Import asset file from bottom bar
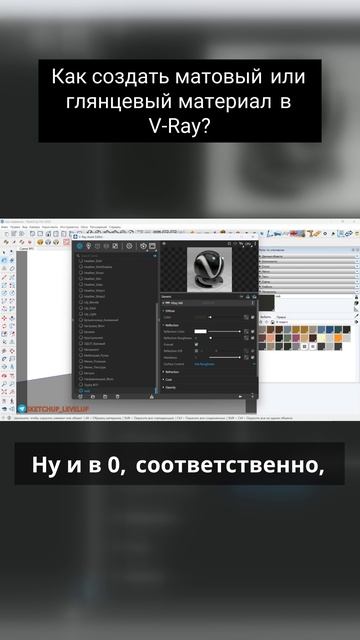Viewport: 360px width, 640px height. click(93, 396)
